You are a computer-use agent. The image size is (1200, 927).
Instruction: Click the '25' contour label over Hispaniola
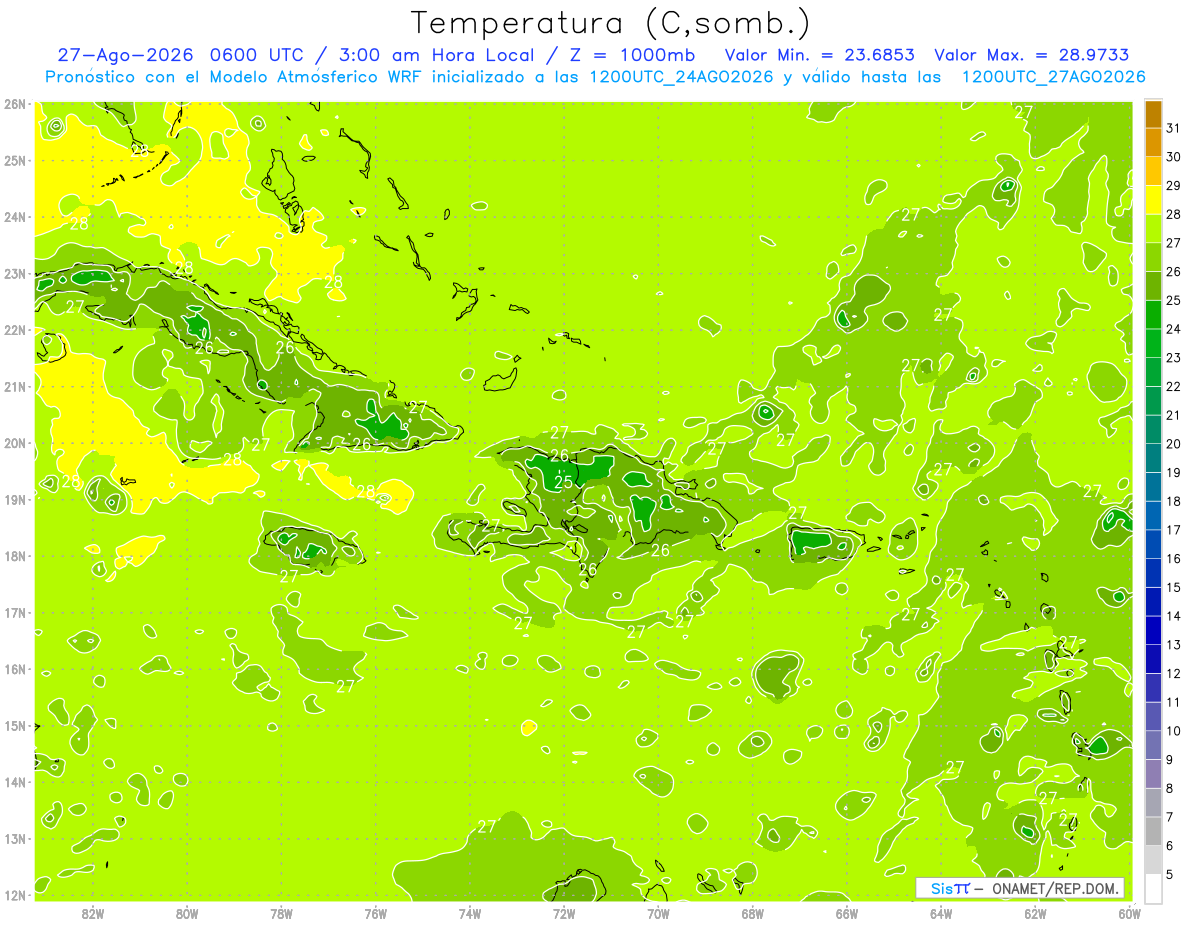tap(564, 482)
